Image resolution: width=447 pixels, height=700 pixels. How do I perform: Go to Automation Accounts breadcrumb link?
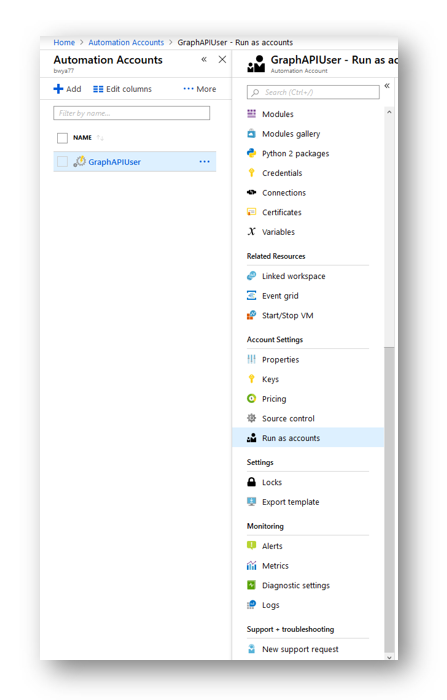tap(126, 42)
